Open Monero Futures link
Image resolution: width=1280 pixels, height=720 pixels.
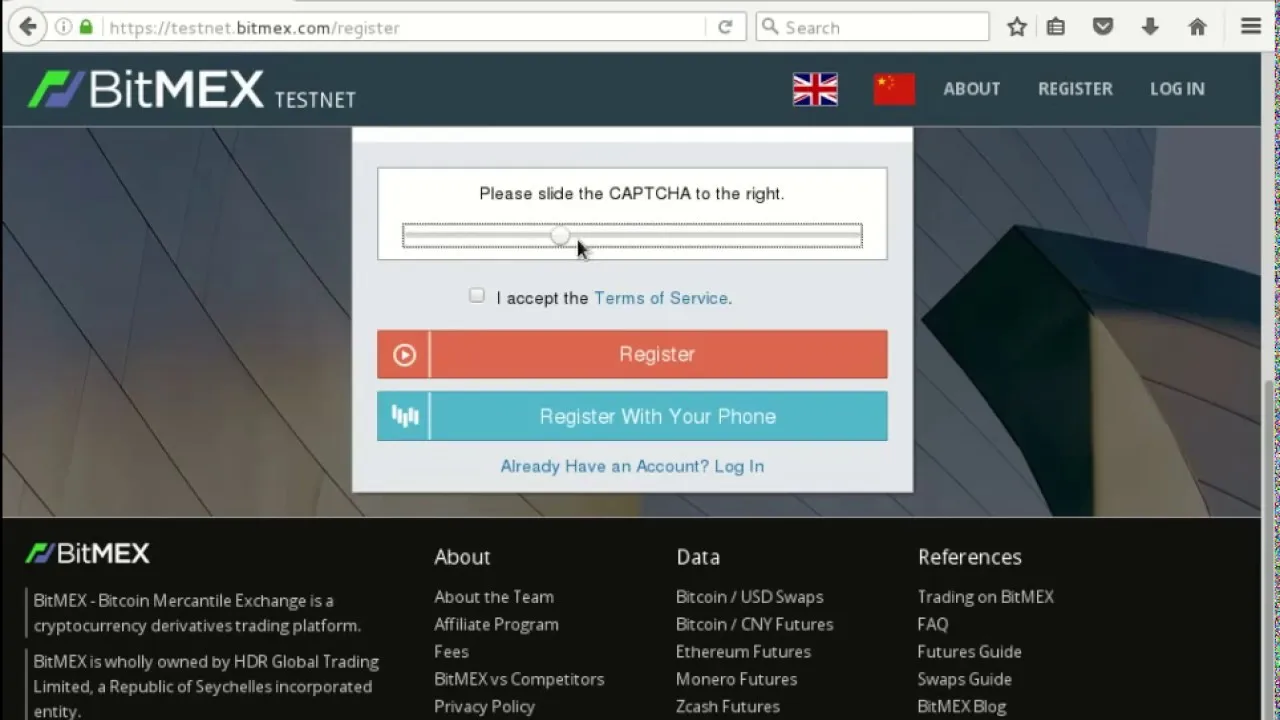coord(736,679)
